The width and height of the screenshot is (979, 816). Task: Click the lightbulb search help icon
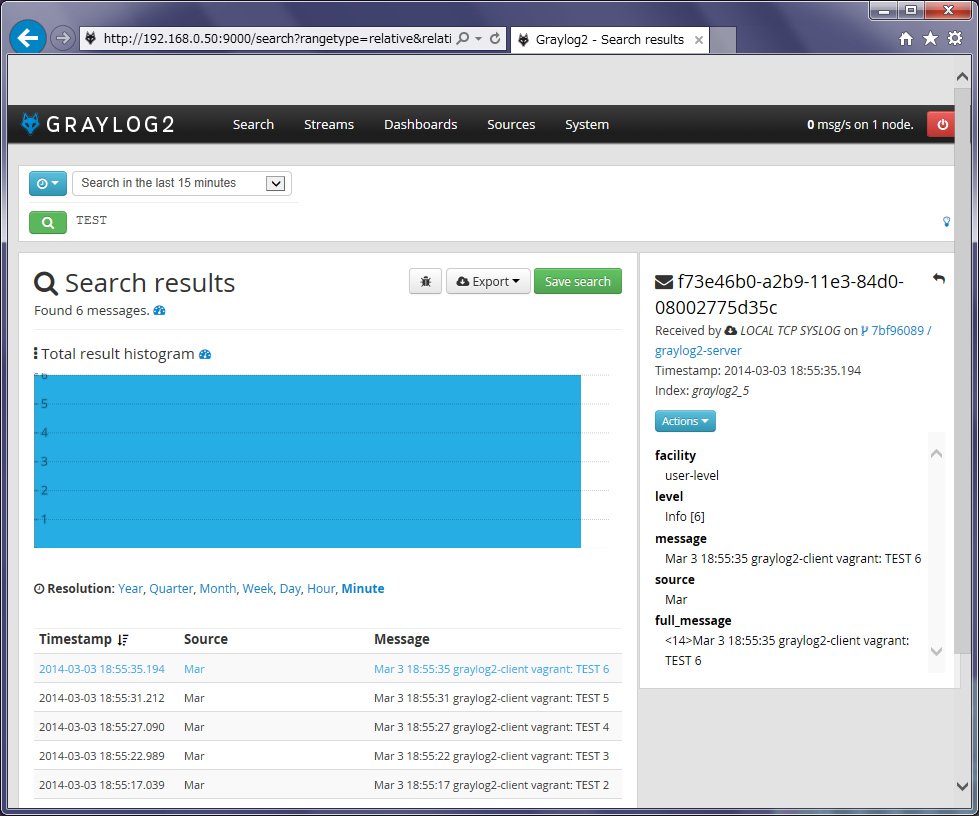[x=947, y=222]
